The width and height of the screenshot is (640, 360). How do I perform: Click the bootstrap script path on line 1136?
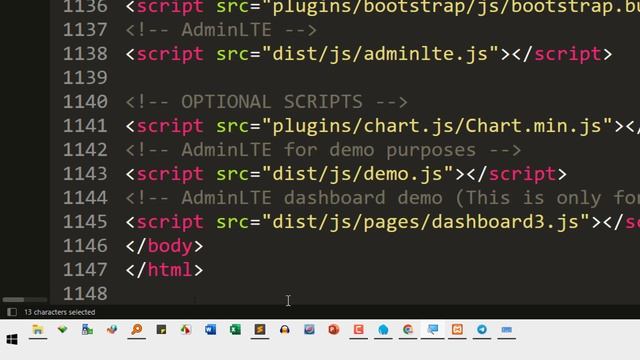tap(451, 7)
